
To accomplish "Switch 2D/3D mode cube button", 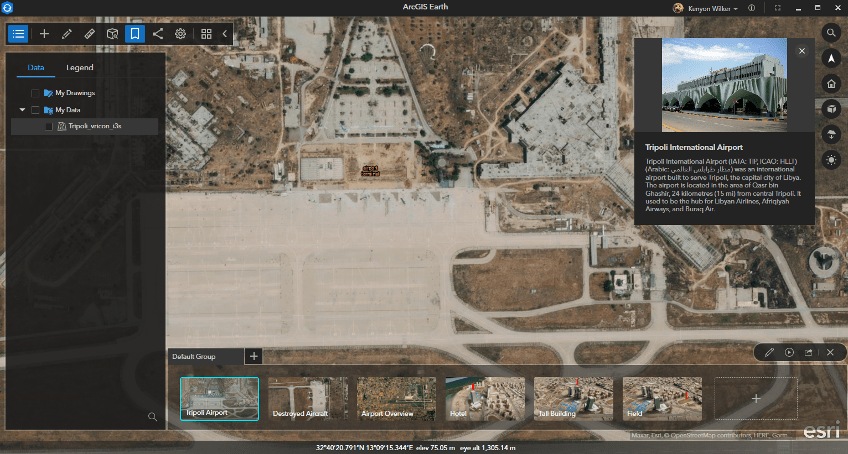I will pyautogui.click(x=831, y=109).
